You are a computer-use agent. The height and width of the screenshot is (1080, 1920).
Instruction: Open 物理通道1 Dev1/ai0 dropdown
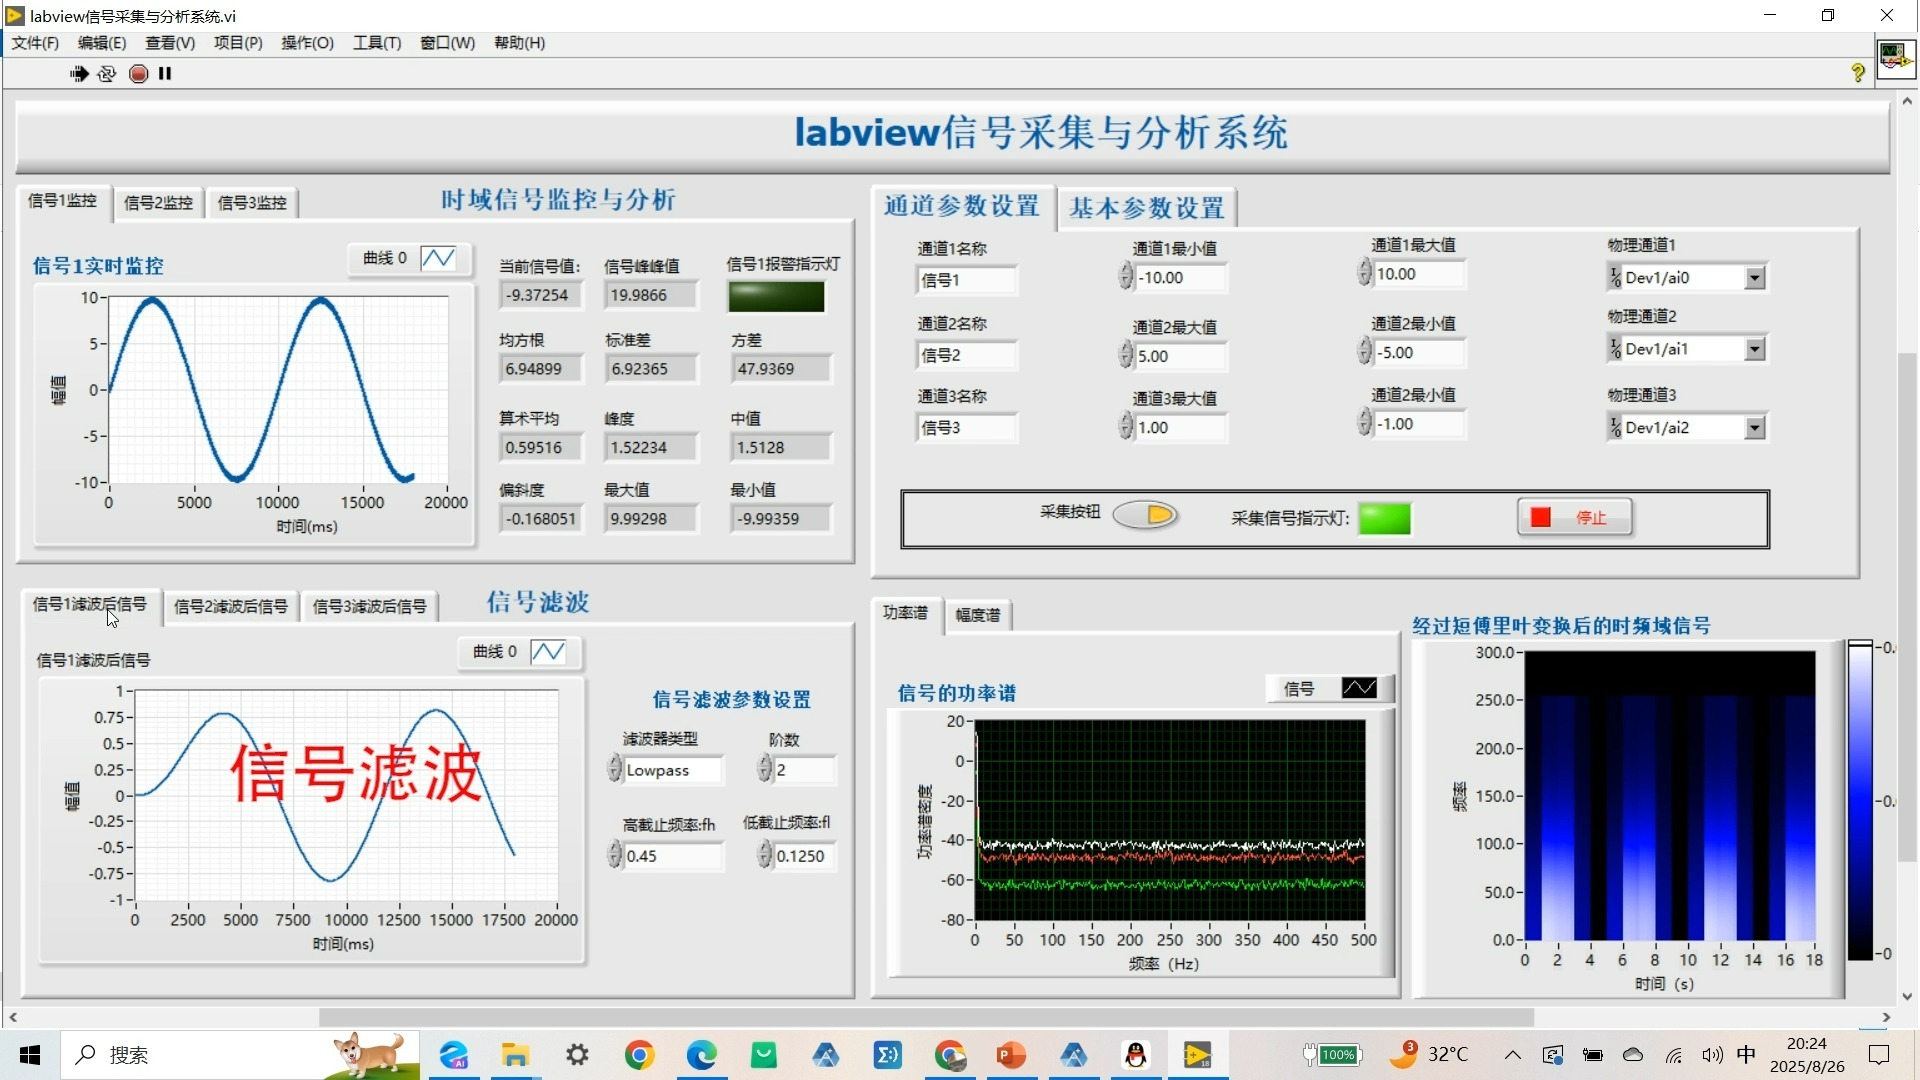(x=1755, y=278)
